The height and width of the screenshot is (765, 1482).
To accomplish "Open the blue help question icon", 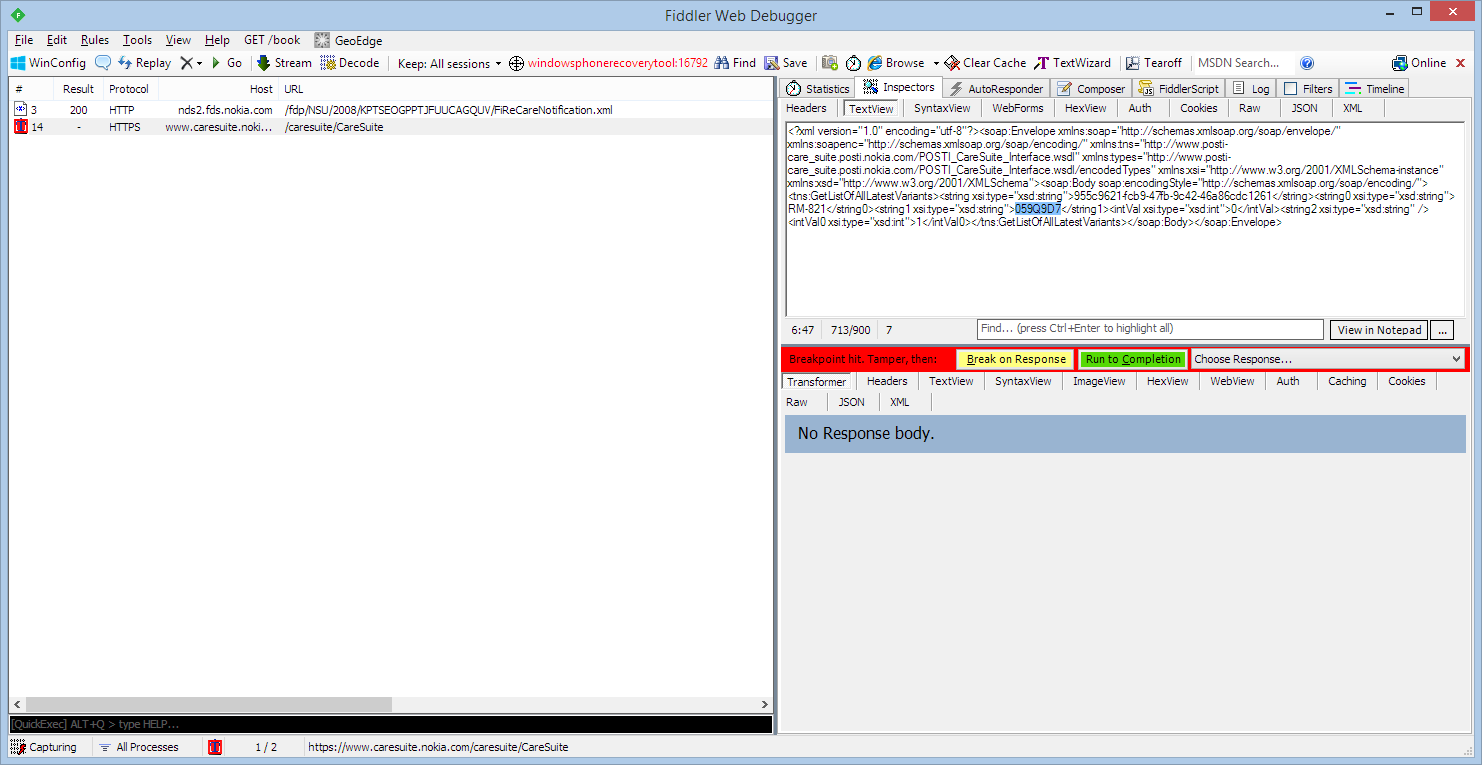I will 1306,63.
